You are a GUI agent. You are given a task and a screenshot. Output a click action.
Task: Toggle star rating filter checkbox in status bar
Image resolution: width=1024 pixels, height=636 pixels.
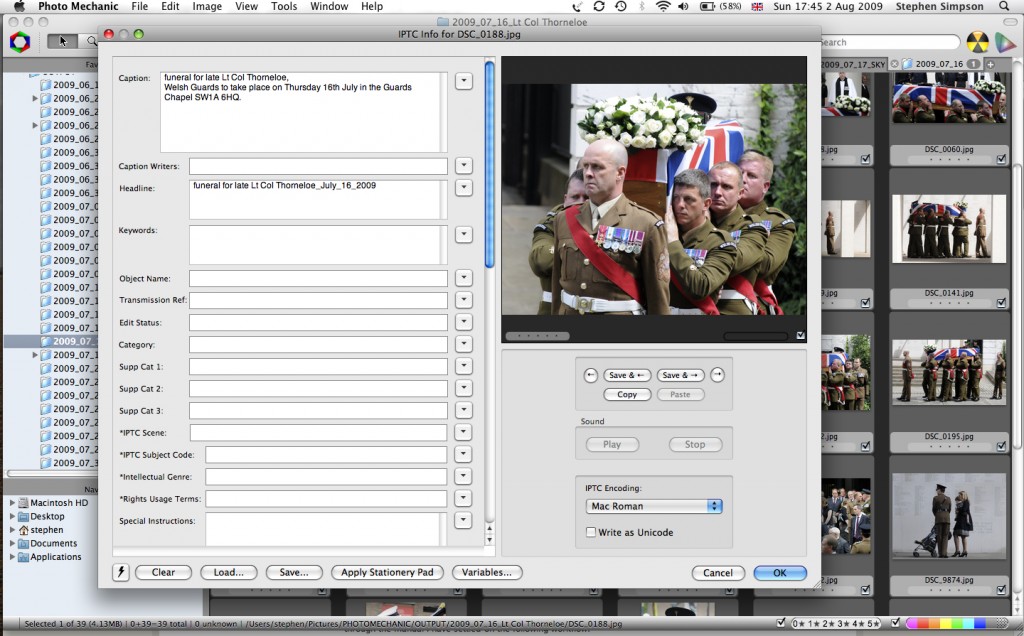(x=781, y=623)
